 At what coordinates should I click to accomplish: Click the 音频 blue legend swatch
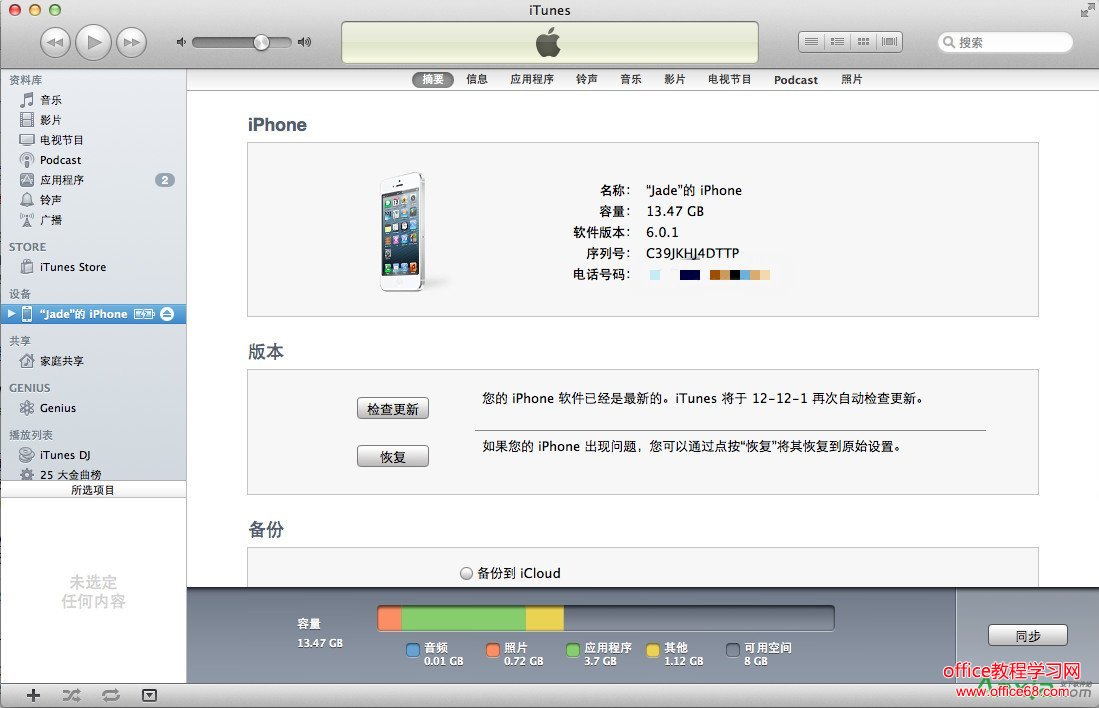click(x=413, y=650)
